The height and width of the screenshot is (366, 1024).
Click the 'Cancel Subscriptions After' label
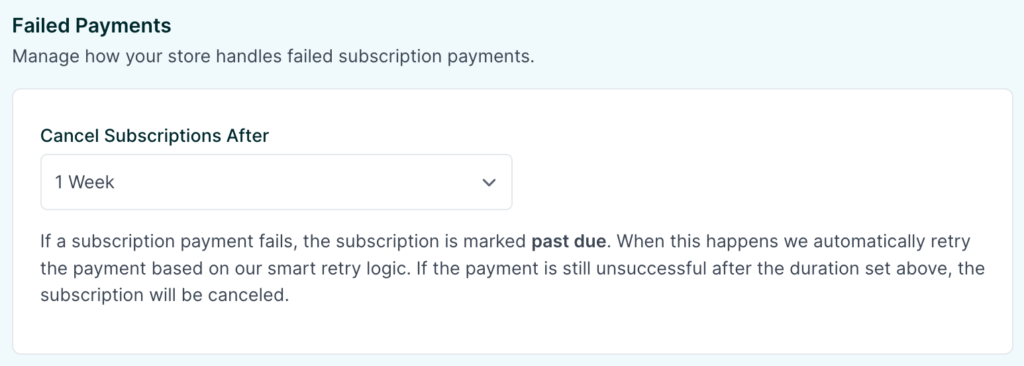(x=155, y=136)
